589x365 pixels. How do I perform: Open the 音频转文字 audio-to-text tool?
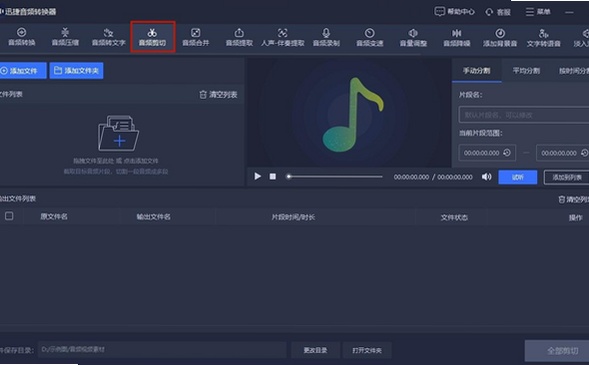[109, 37]
